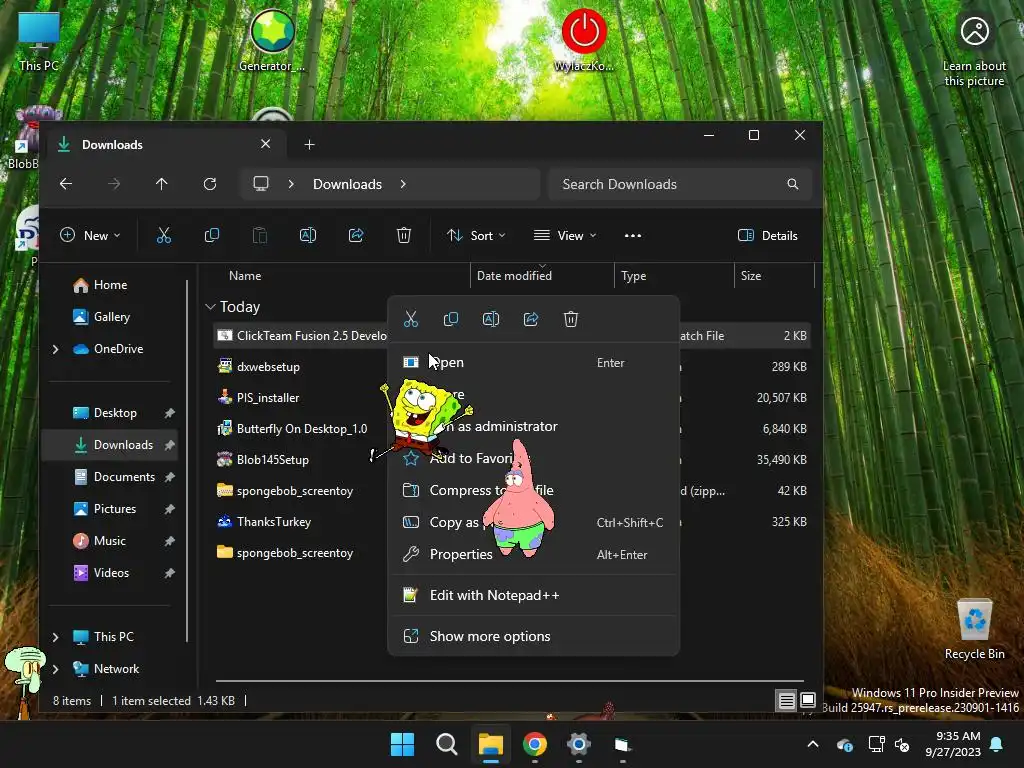Click the Cut scissors icon in the context menu

click(411, 319)
